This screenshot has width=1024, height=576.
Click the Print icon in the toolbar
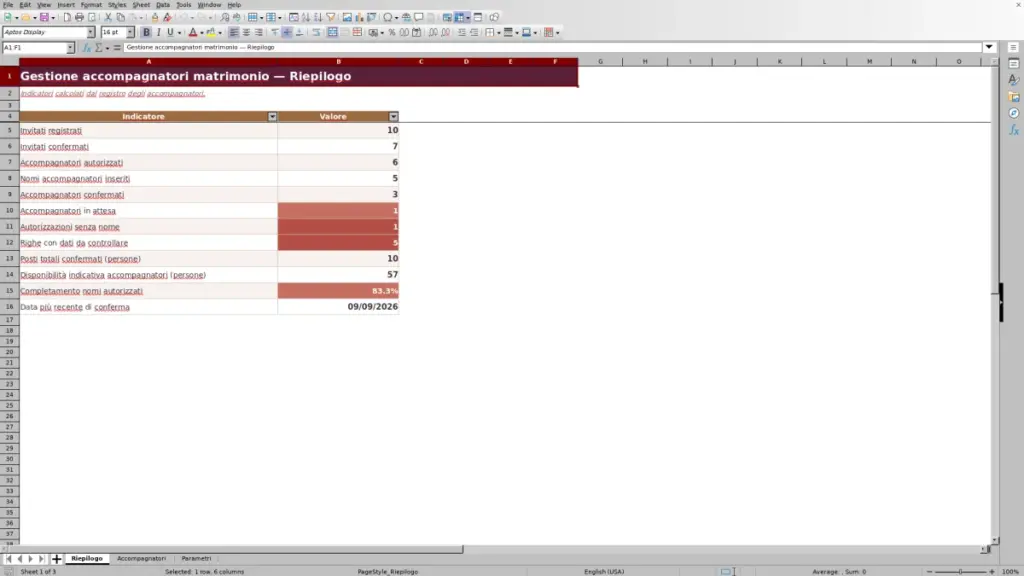[79, 18]
